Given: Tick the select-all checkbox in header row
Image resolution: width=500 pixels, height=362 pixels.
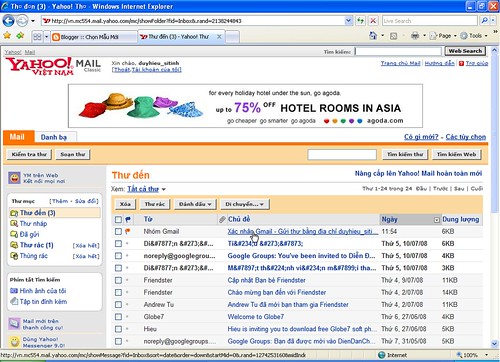Looking at the screenshot, I should point(118,219).
